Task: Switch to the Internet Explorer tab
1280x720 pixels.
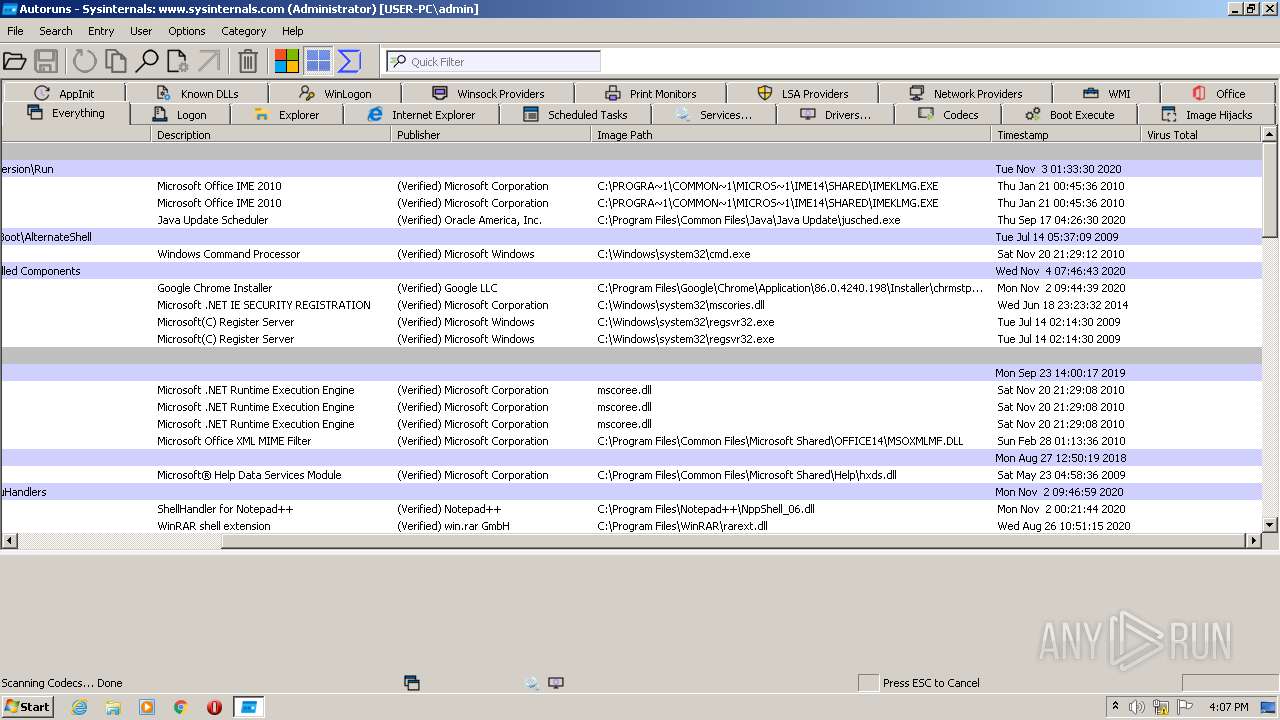Action: (421, 115)
